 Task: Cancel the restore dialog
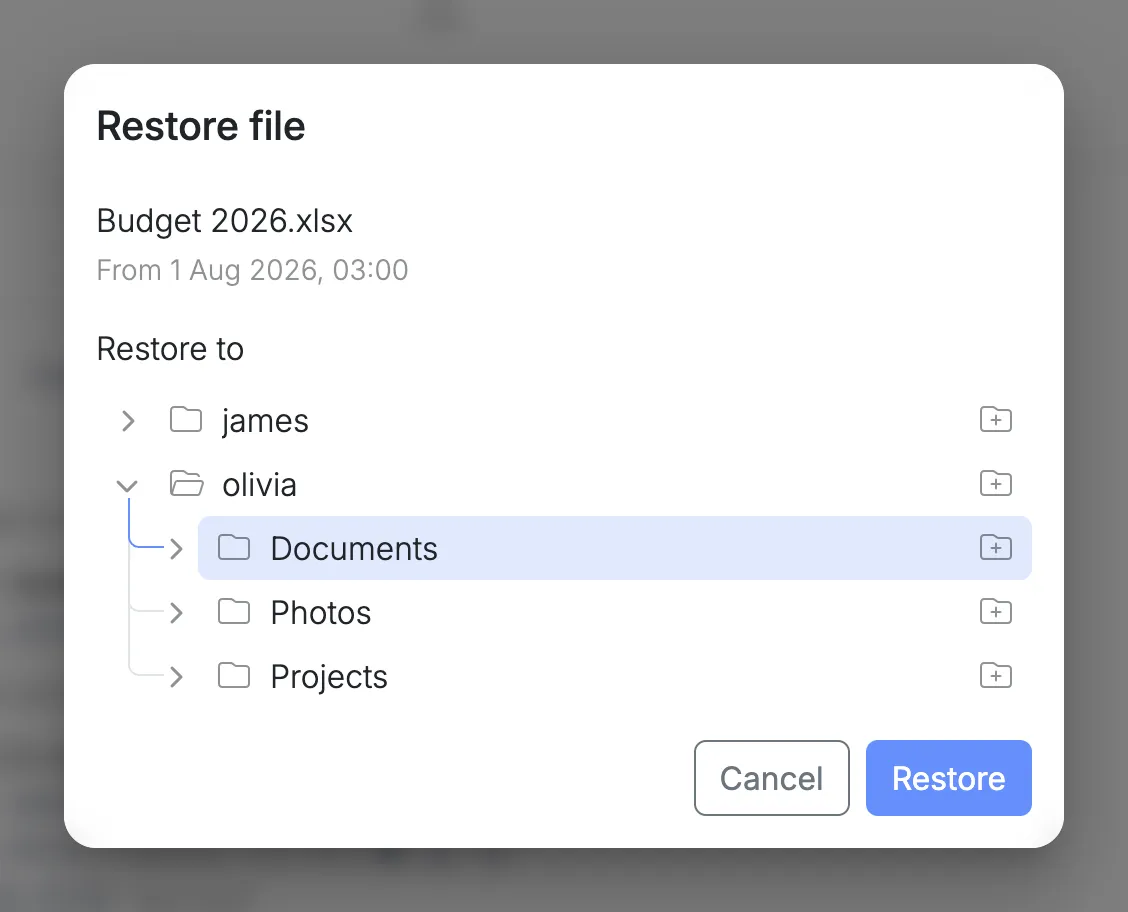click(771, 778)
